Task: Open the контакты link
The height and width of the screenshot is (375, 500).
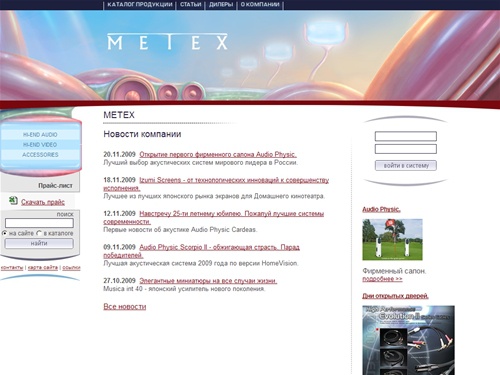Action: click(12, 268)
